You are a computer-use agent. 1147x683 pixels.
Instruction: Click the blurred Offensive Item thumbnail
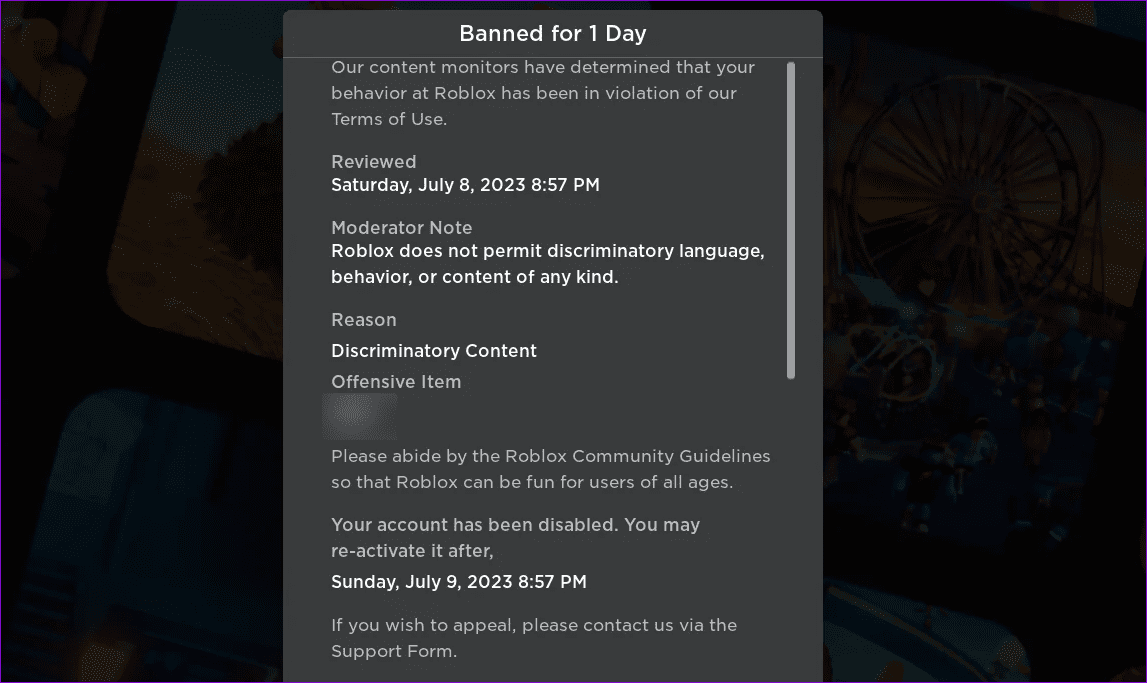coord(360,415)
